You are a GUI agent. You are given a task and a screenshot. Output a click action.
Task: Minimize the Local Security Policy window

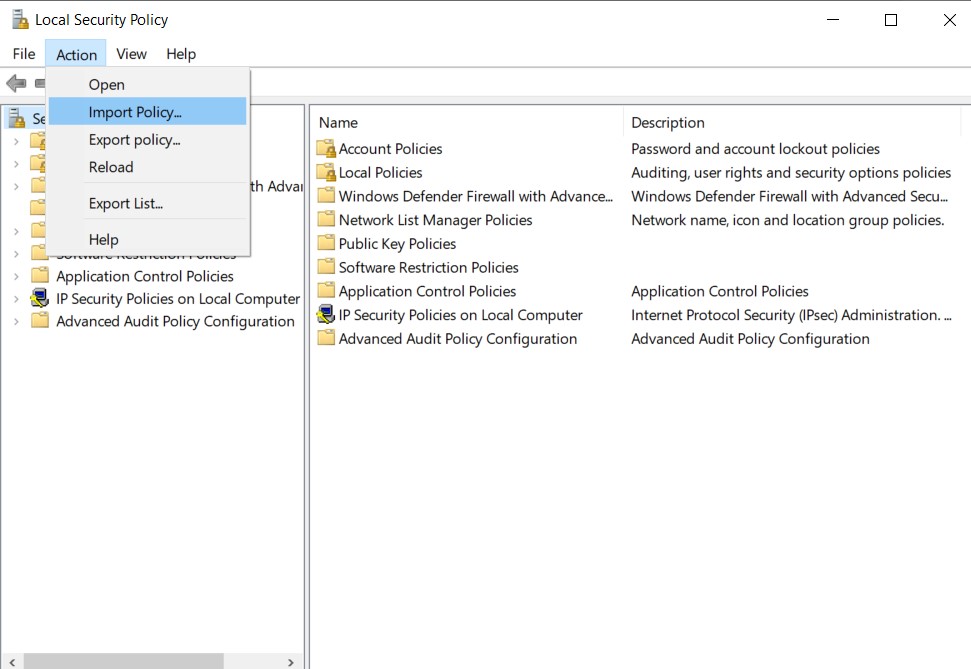click(833, 20)
